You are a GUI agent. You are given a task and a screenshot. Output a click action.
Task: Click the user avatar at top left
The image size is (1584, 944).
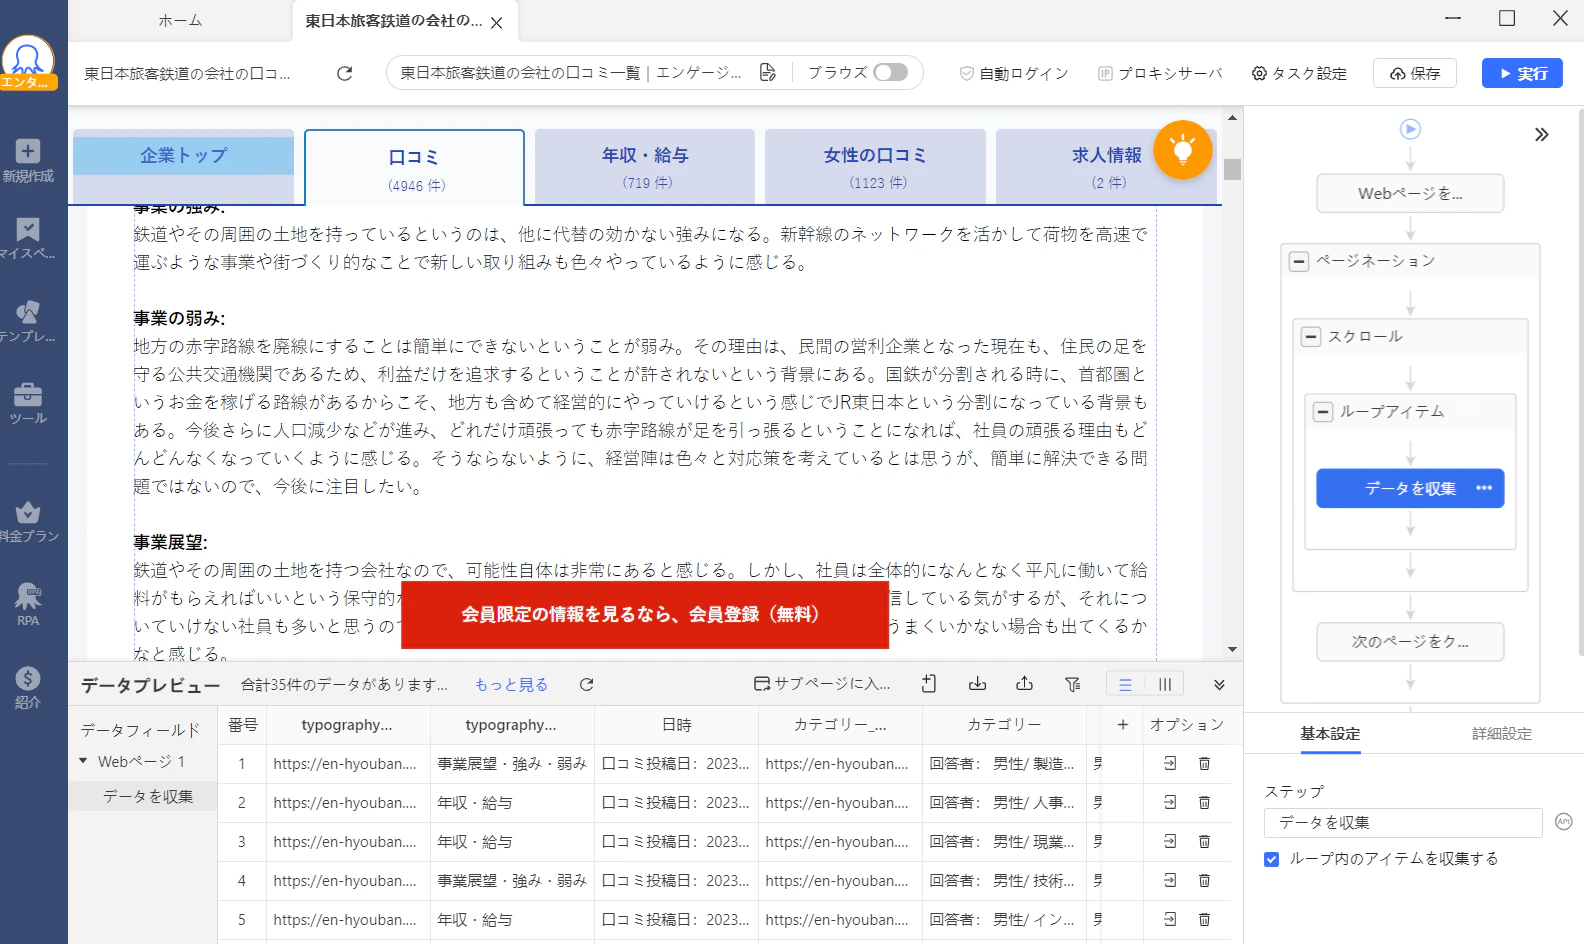point(28,60)
